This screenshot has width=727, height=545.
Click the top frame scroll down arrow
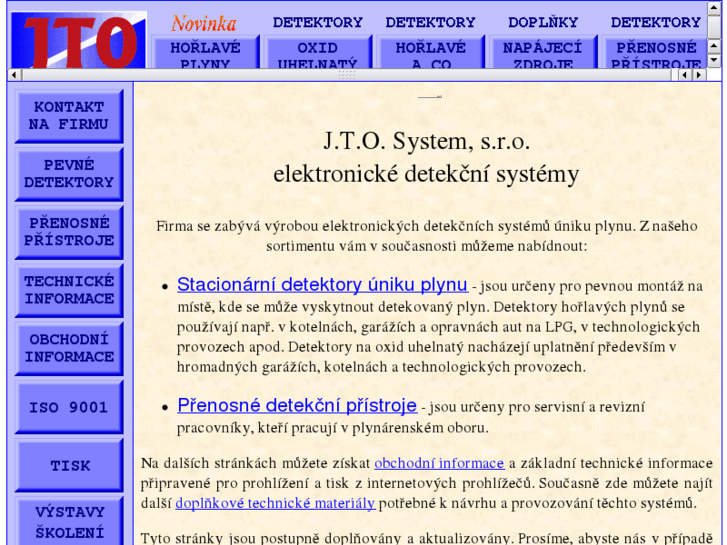pyautogui.click(x=714, y=61)
